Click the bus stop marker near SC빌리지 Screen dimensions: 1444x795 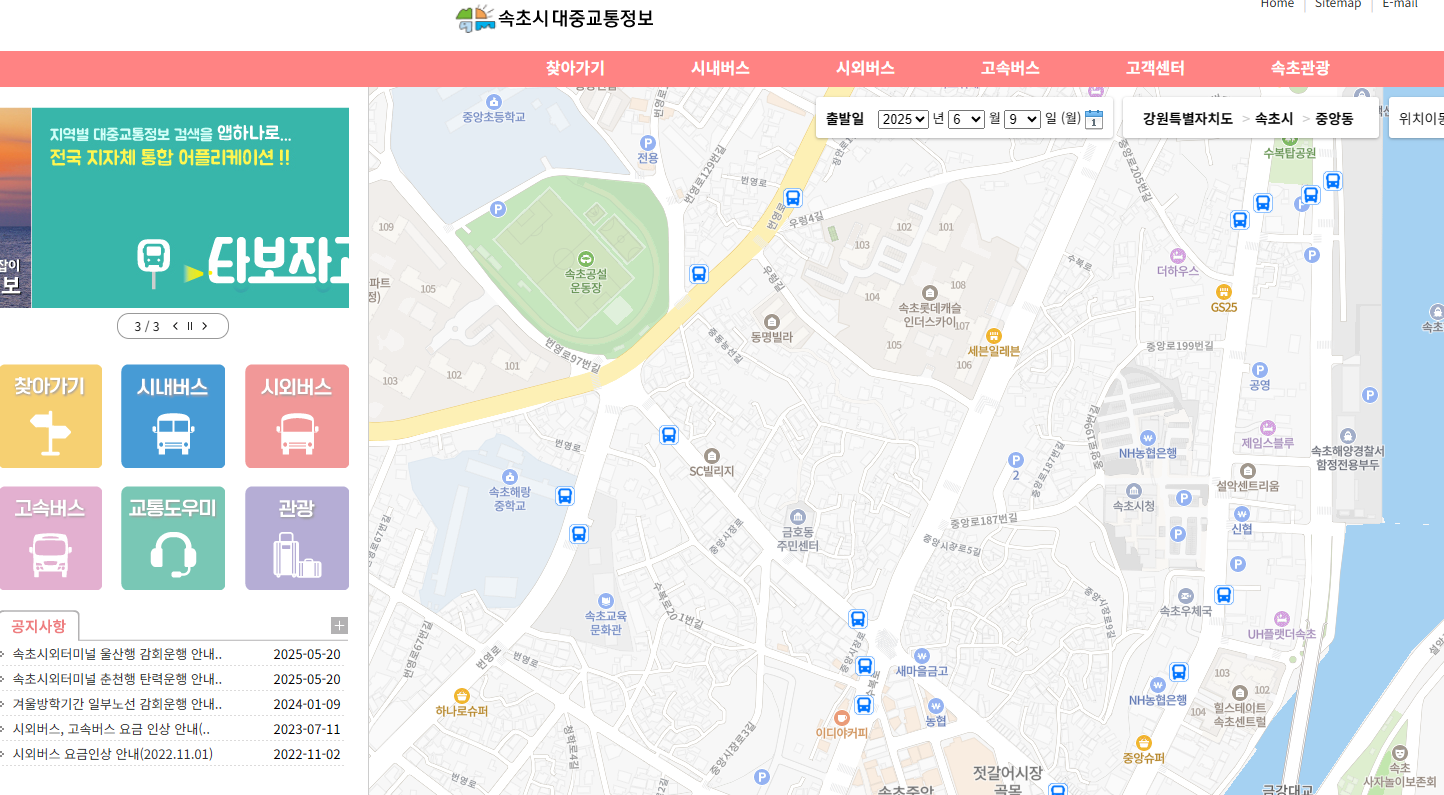[669, 435]
